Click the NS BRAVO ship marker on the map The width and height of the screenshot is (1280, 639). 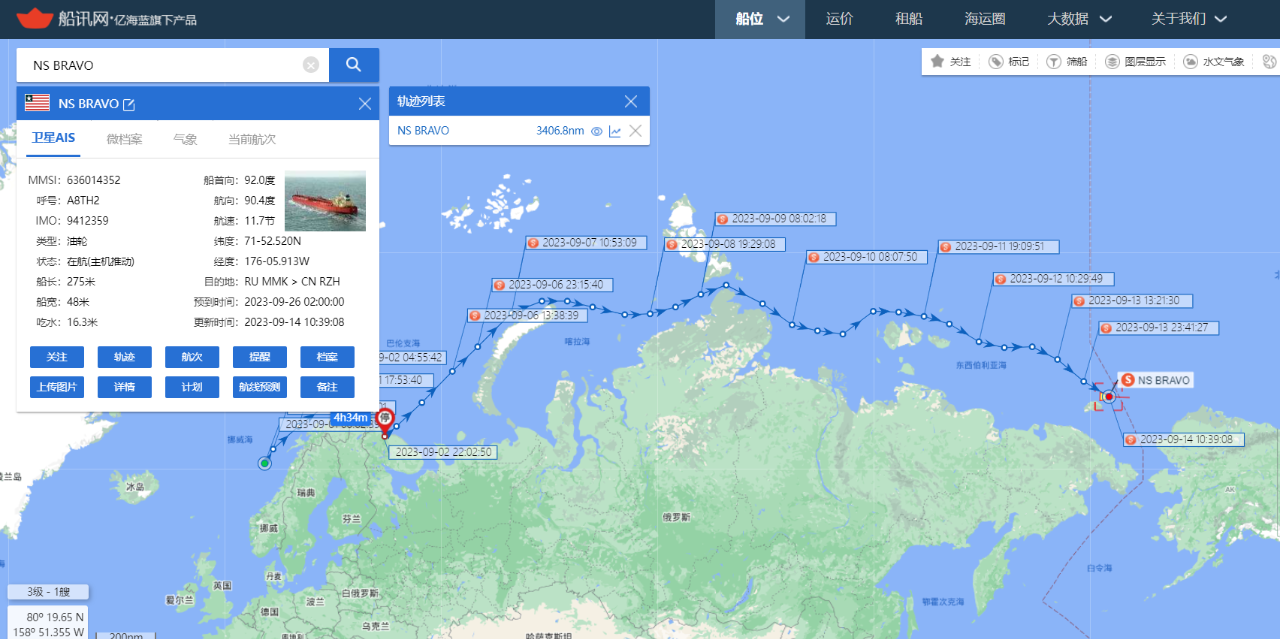[x=1108, y=397]
